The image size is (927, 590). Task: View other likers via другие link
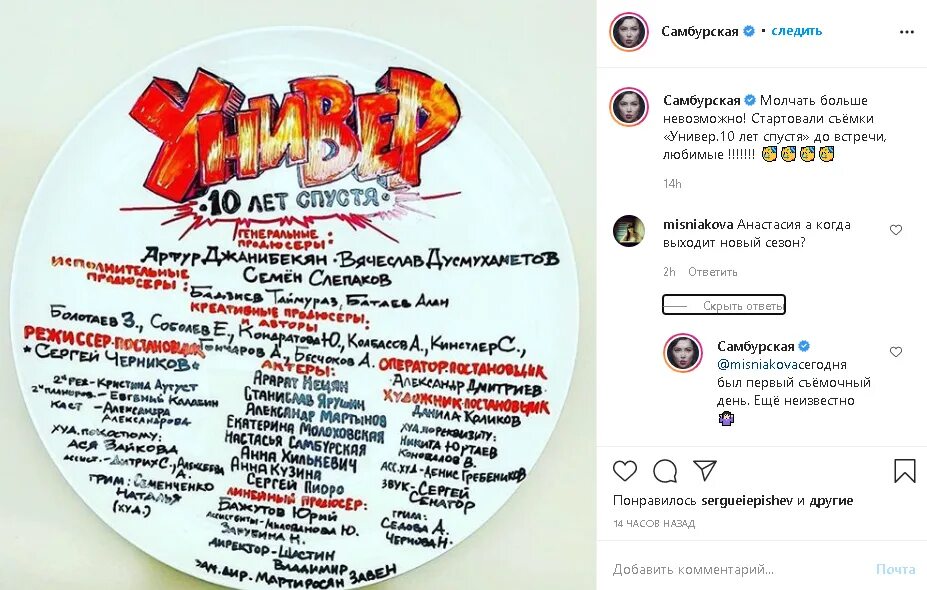point(831,500)
